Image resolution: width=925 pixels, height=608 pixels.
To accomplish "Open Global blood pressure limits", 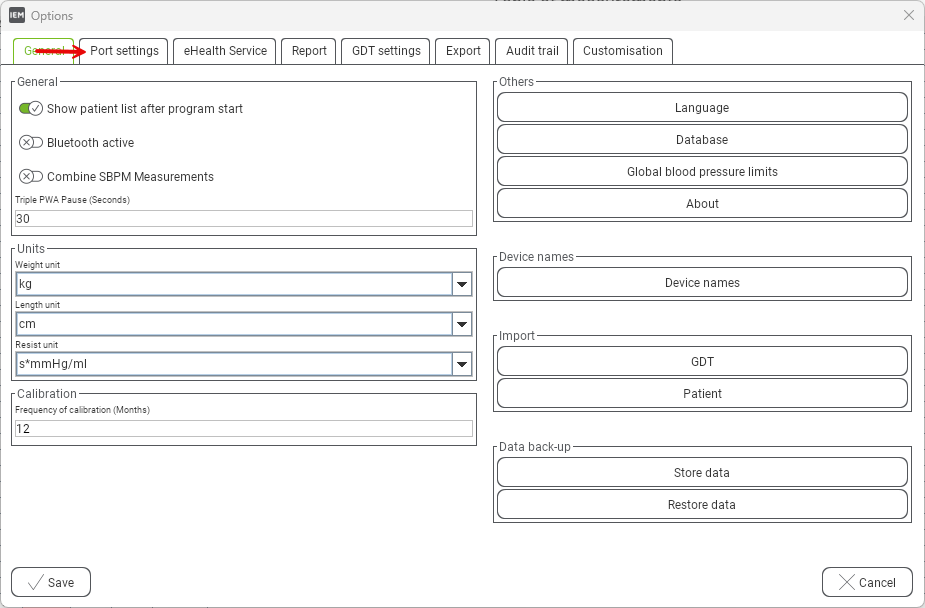I will (702, 172).
